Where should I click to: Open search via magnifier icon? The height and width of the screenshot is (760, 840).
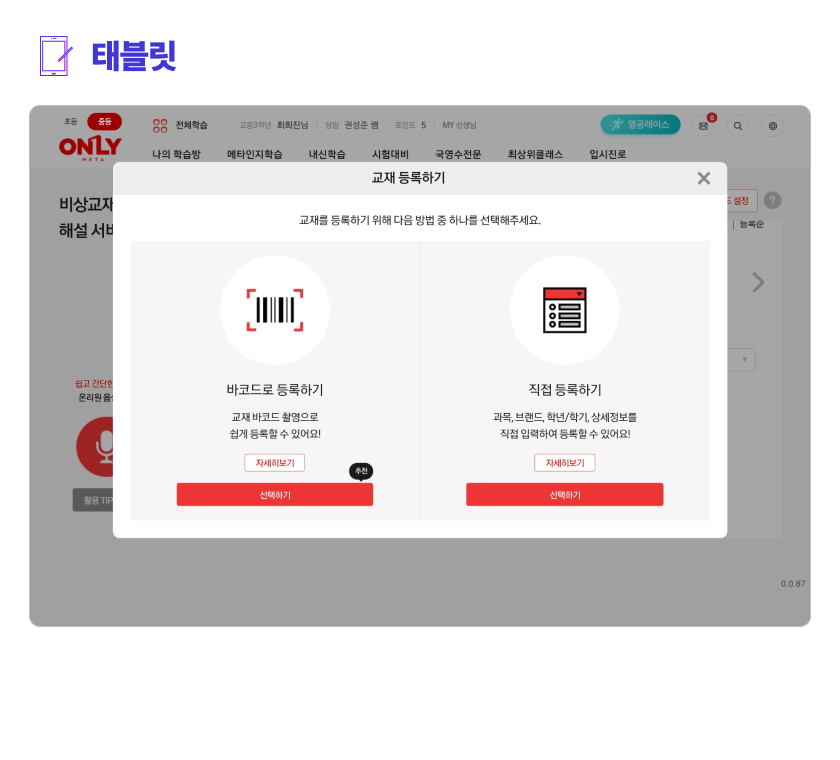click(738, 126)
